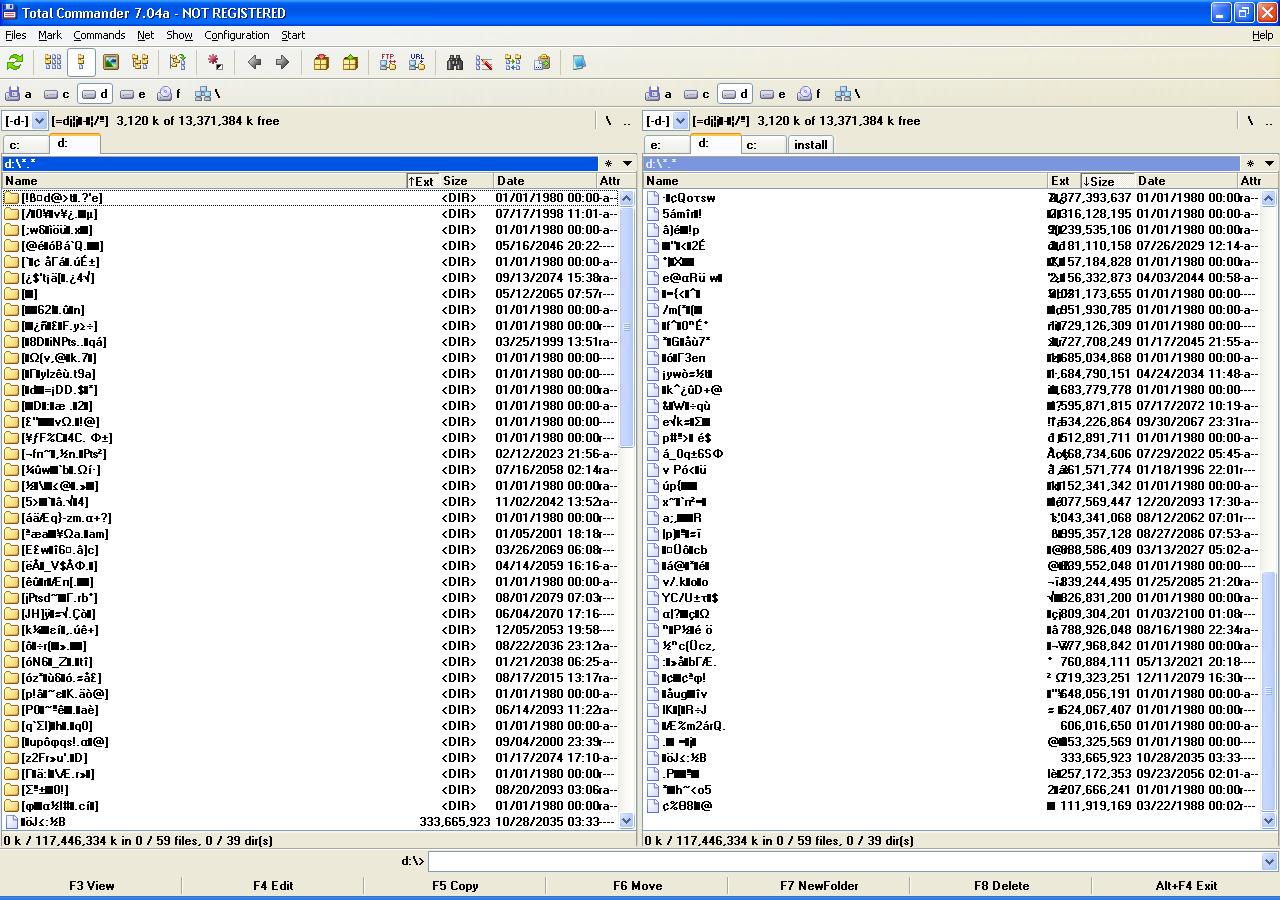
Task: Open right panel directory history arrow
Action: coord(1269,163)
